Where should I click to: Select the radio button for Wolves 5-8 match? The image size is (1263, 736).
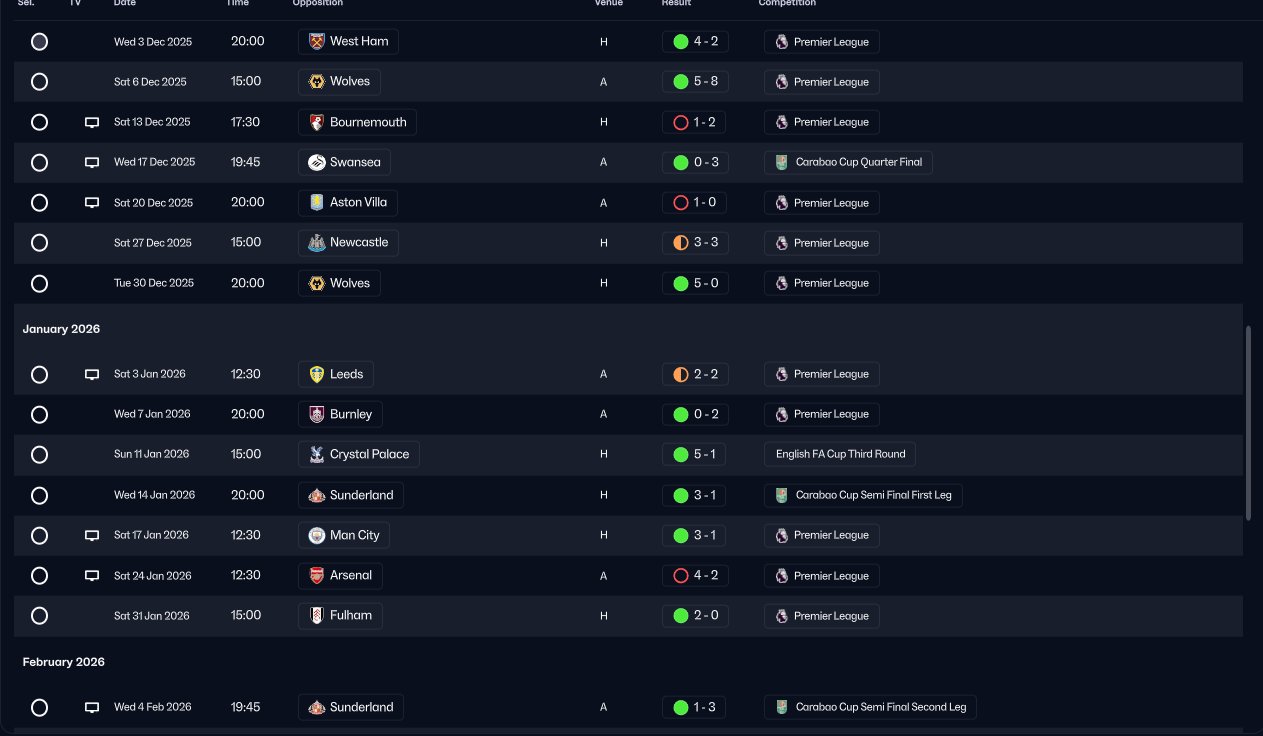39,82
